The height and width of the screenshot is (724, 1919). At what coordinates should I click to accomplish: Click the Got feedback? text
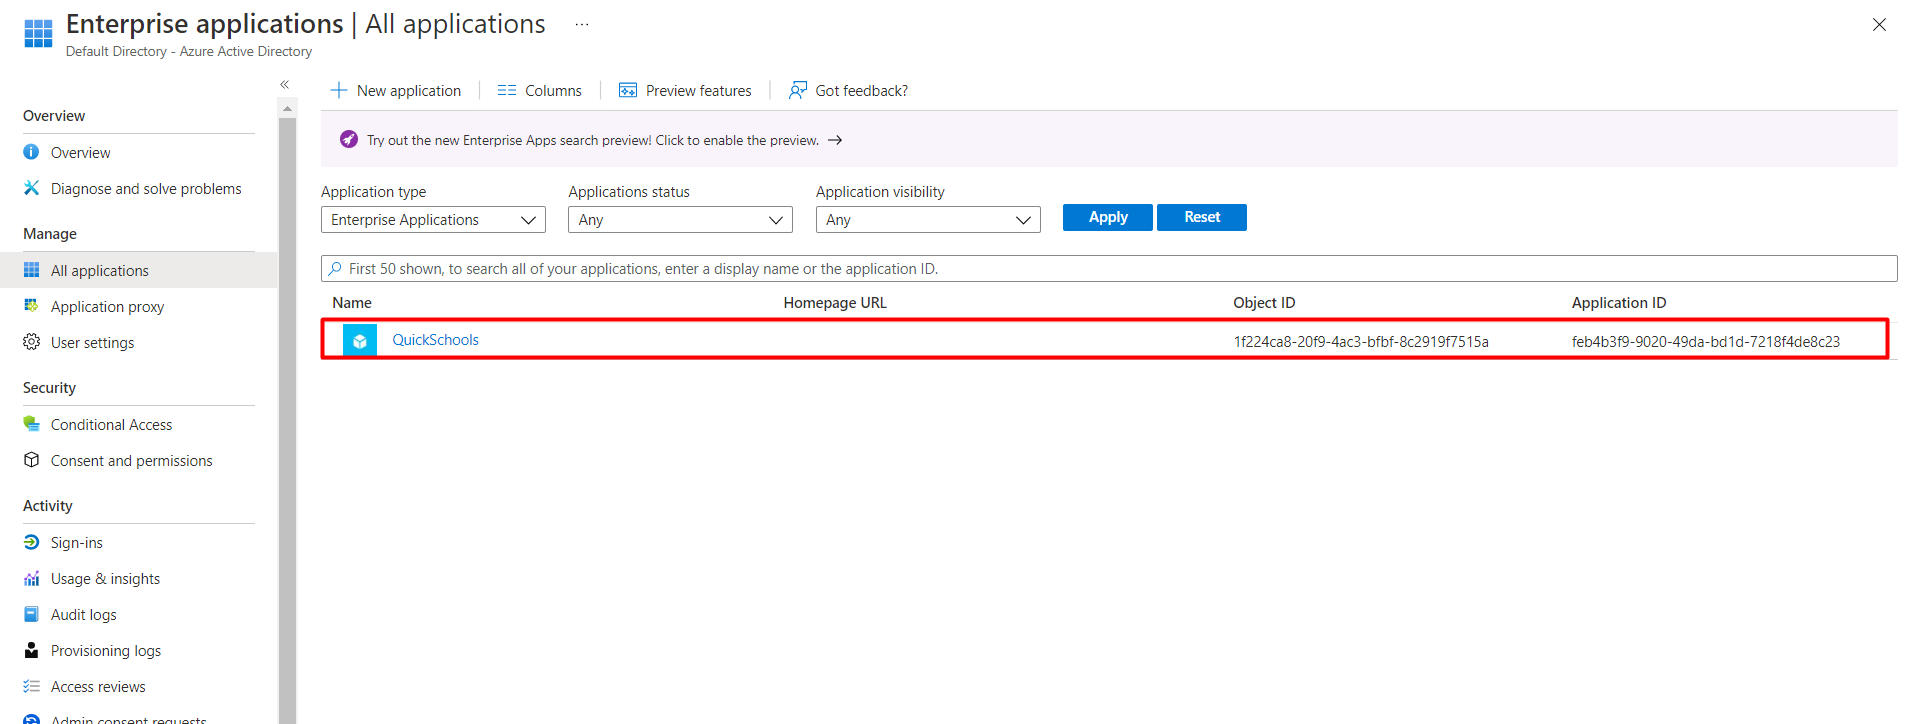tap(862, 91)
